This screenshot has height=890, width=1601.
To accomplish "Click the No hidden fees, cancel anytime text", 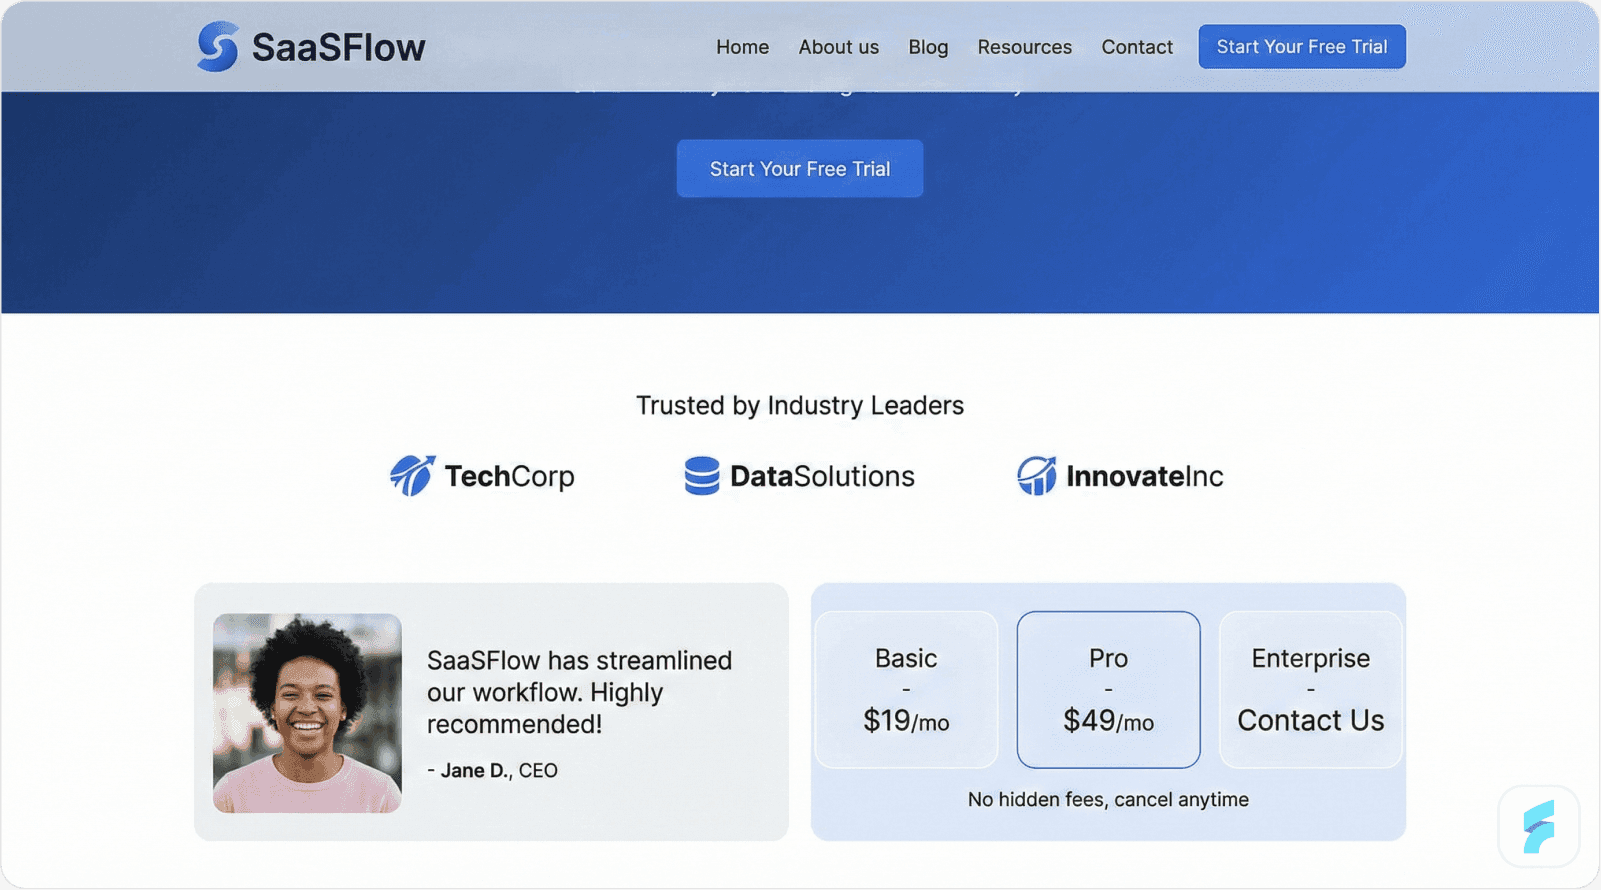I will 1108,800.
